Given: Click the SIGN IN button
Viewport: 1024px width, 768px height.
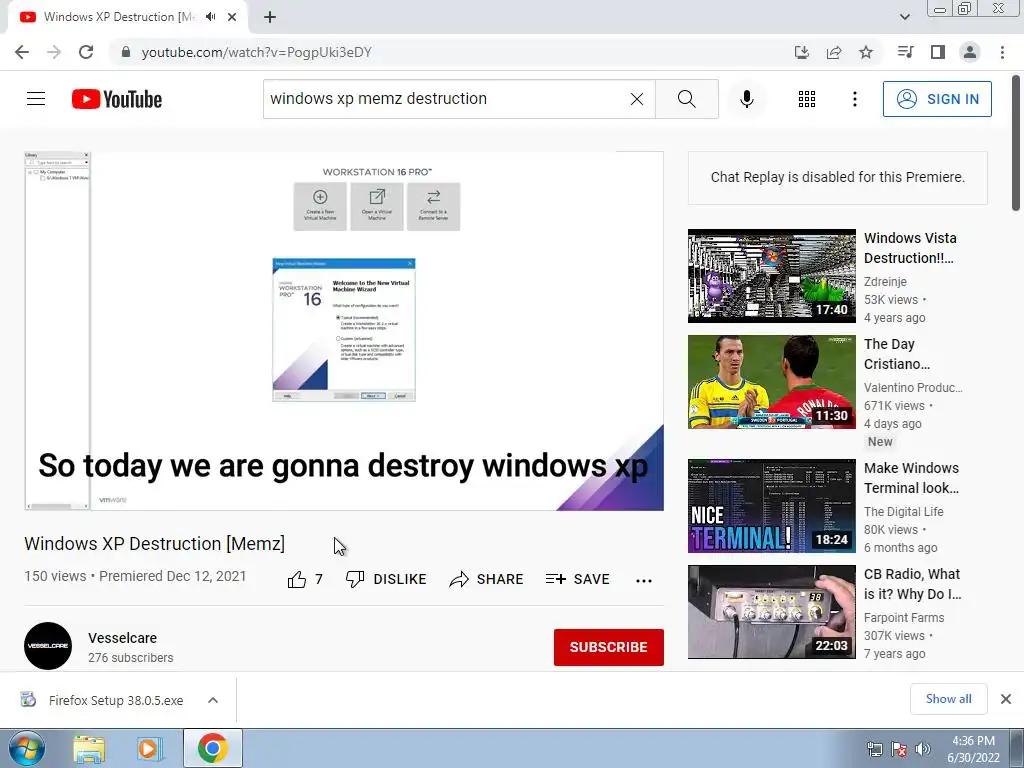Looking at the screenshot, I should (x=936, y=99).
